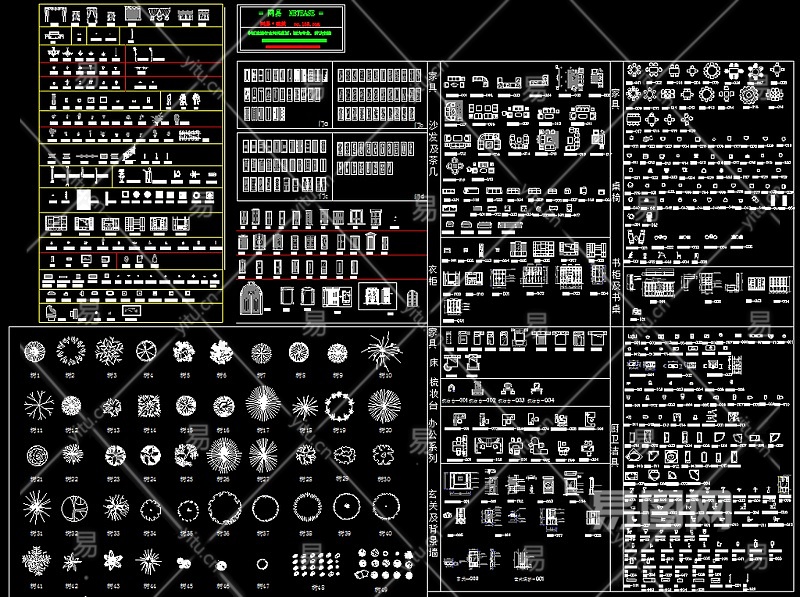Click the 办公系列 category label

coord(433,441)
